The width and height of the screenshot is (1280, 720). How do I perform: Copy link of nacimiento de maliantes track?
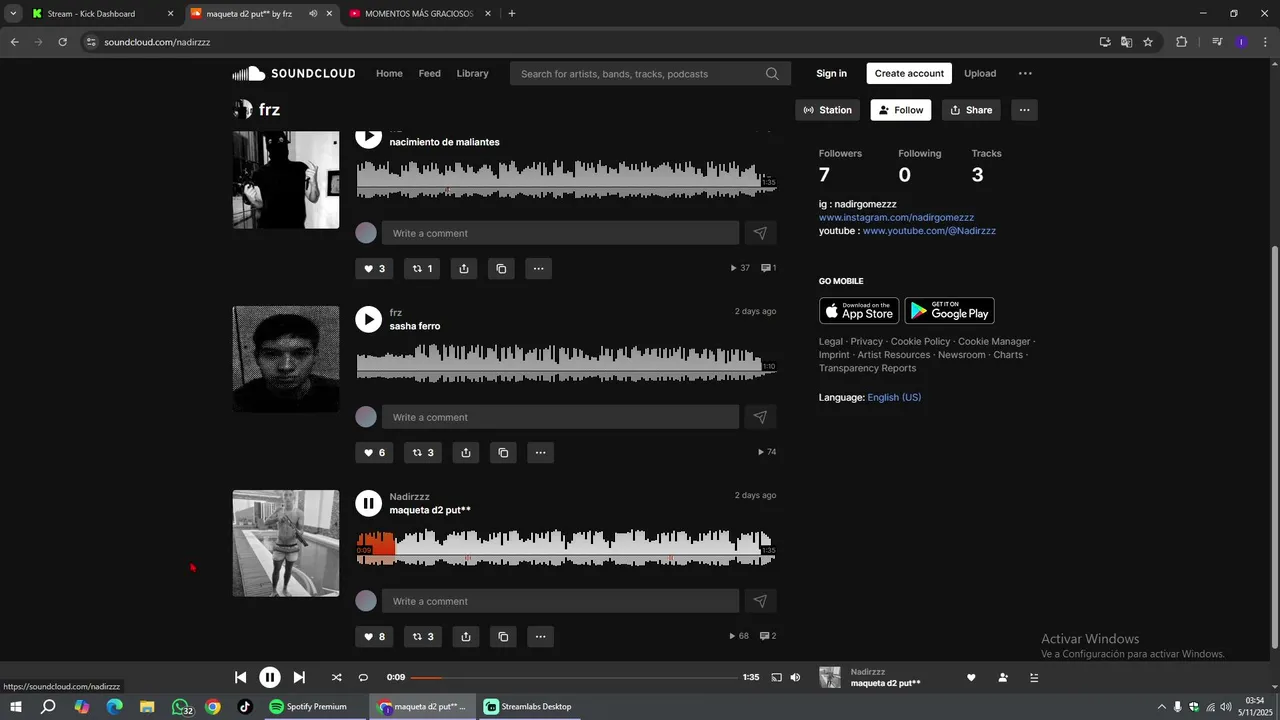[501, 268]
